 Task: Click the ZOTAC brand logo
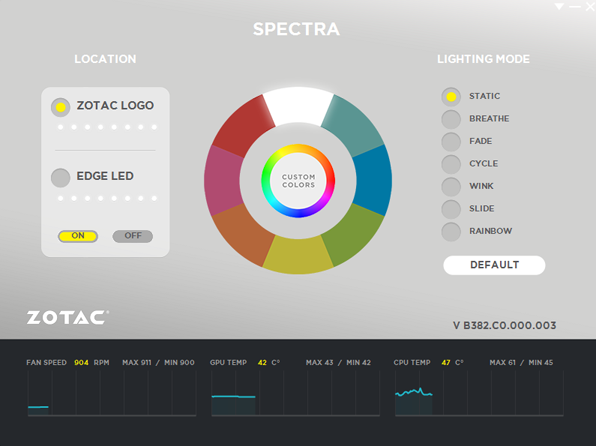(x=68, y=317)
